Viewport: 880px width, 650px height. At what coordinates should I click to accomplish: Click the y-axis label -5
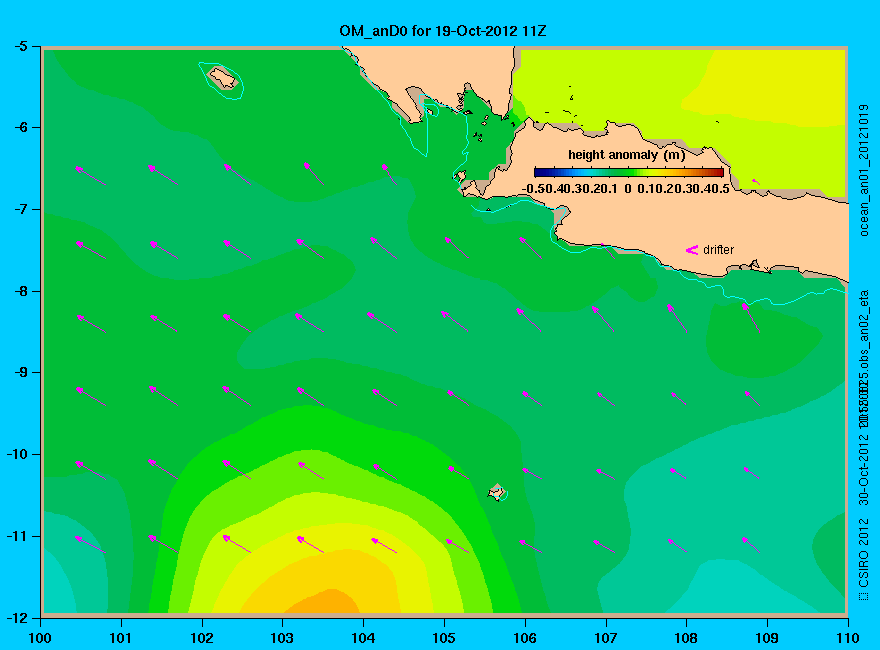20,46
